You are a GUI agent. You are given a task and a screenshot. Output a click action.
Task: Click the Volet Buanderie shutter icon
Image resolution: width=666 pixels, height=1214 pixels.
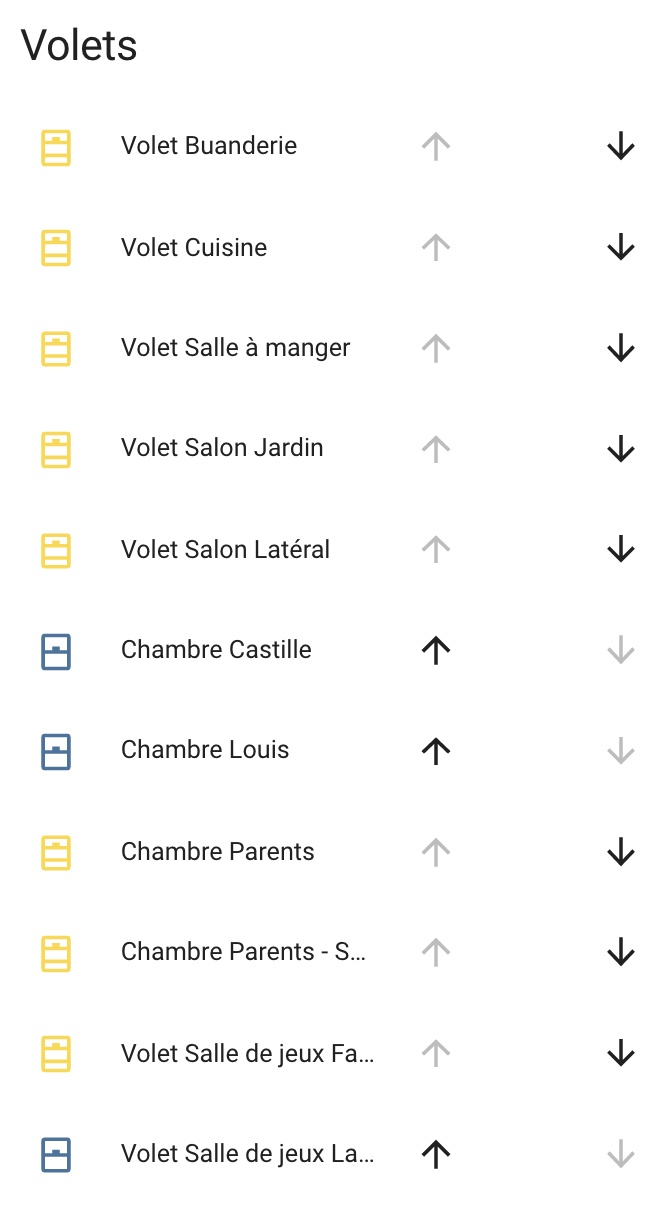(56, 147)
